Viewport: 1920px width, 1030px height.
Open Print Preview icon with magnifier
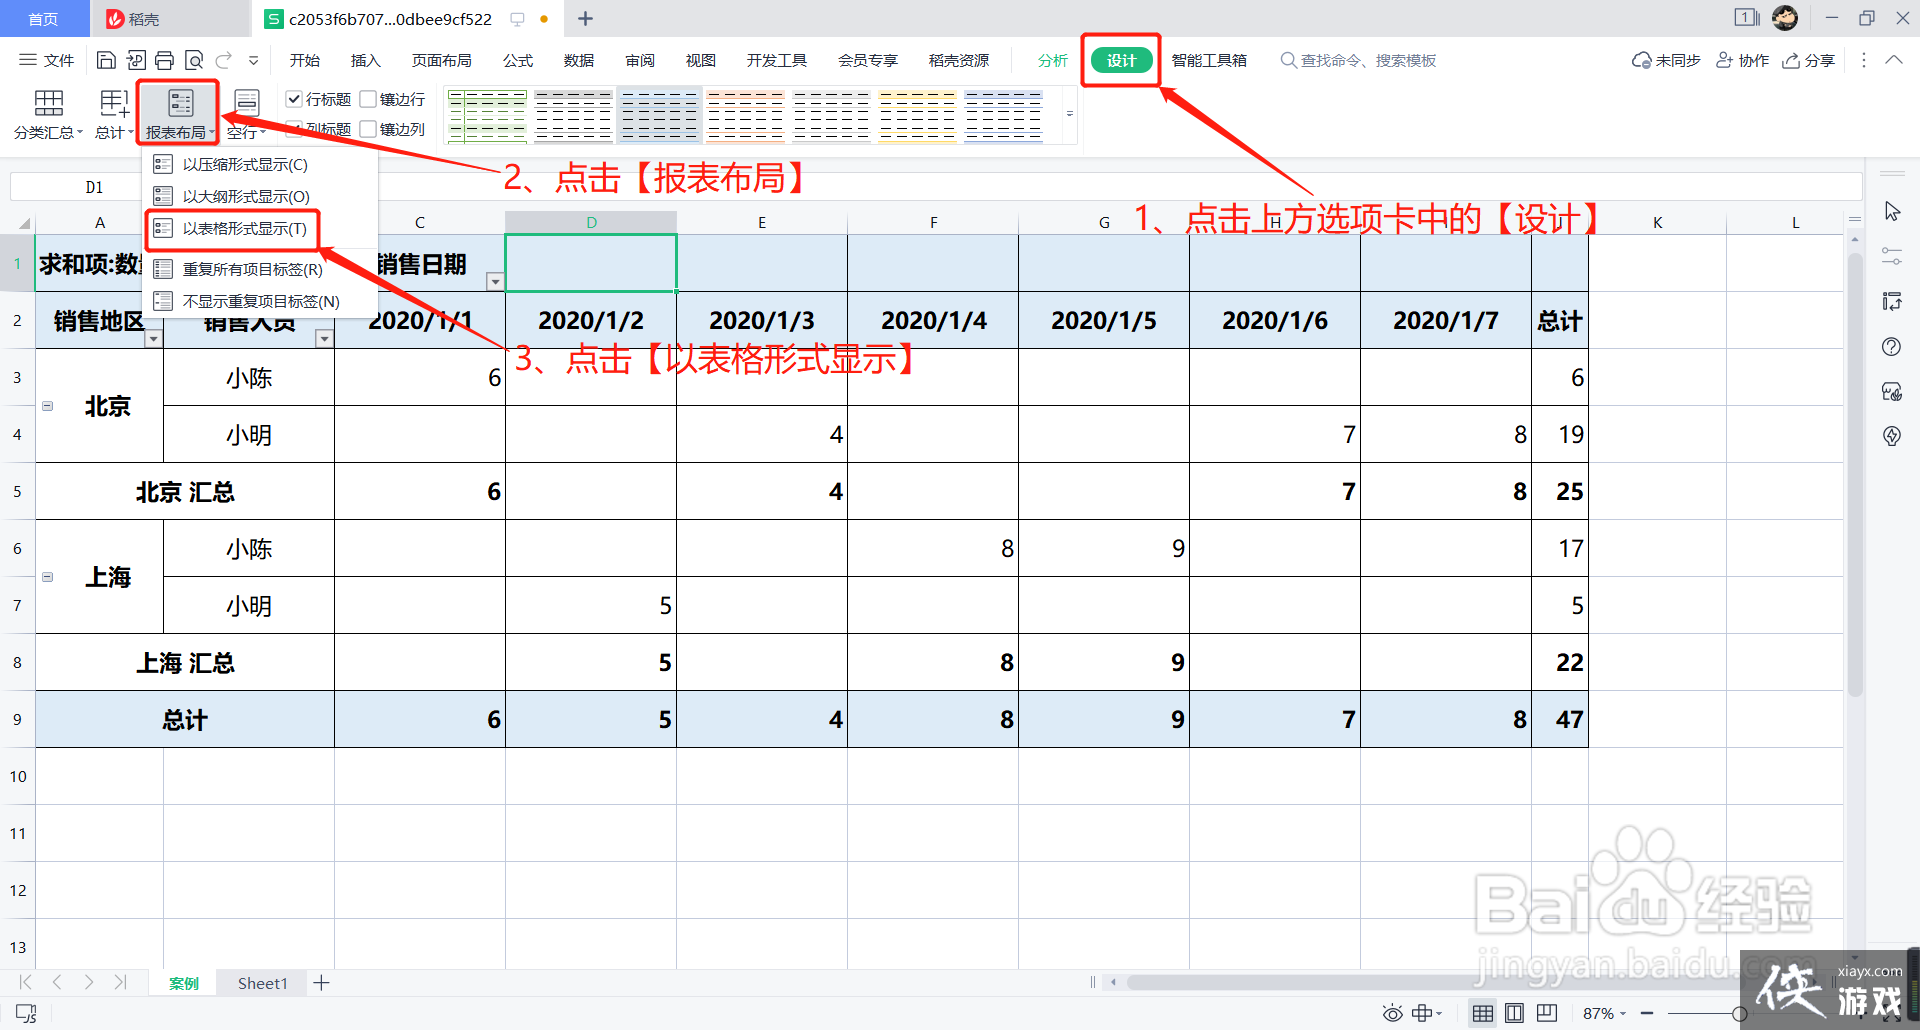point(194,60)
